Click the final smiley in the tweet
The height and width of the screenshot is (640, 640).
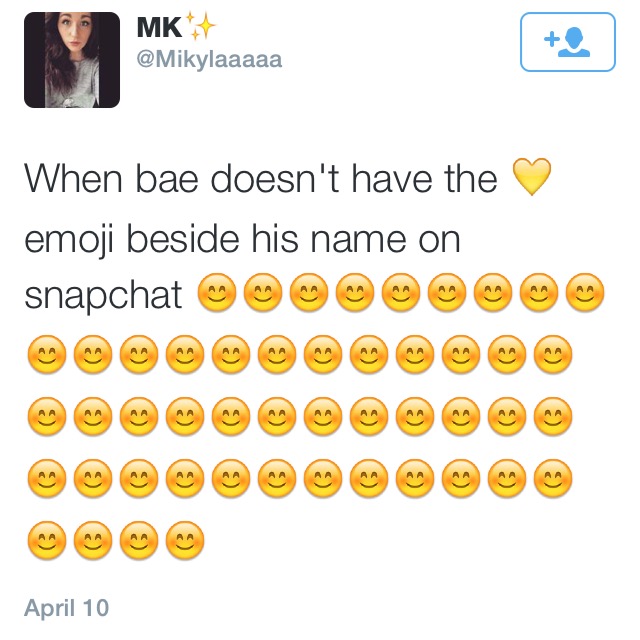pos(185,540)
